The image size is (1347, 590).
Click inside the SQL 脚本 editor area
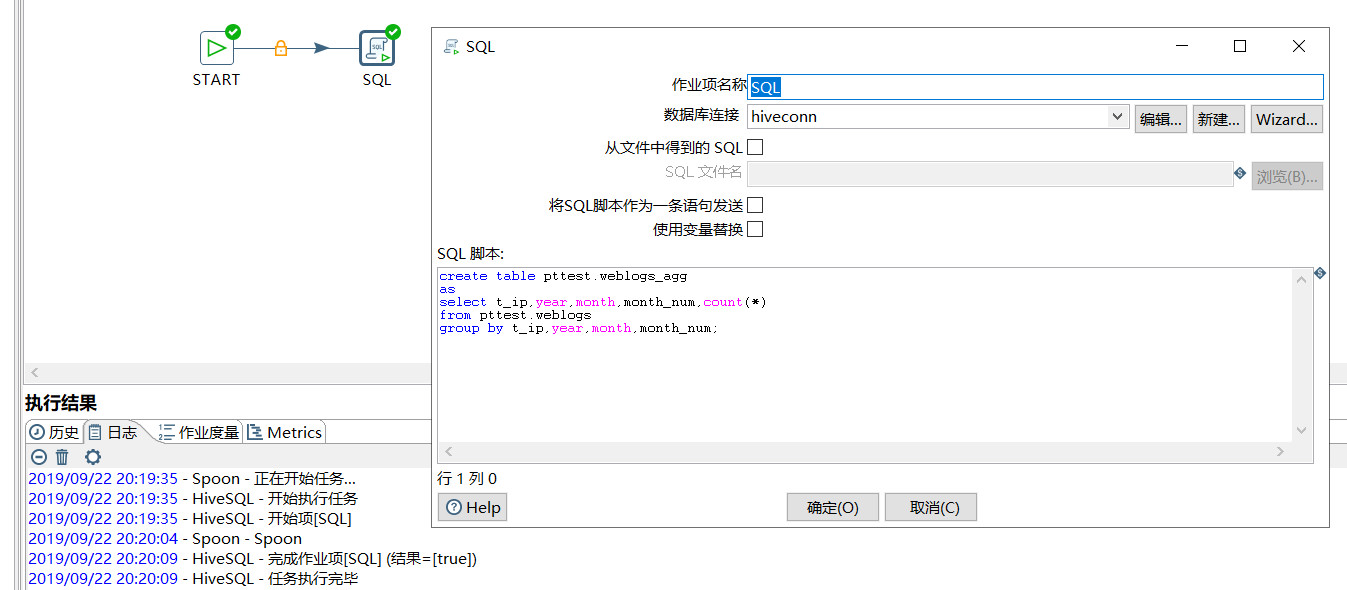[x=864, y=355]
